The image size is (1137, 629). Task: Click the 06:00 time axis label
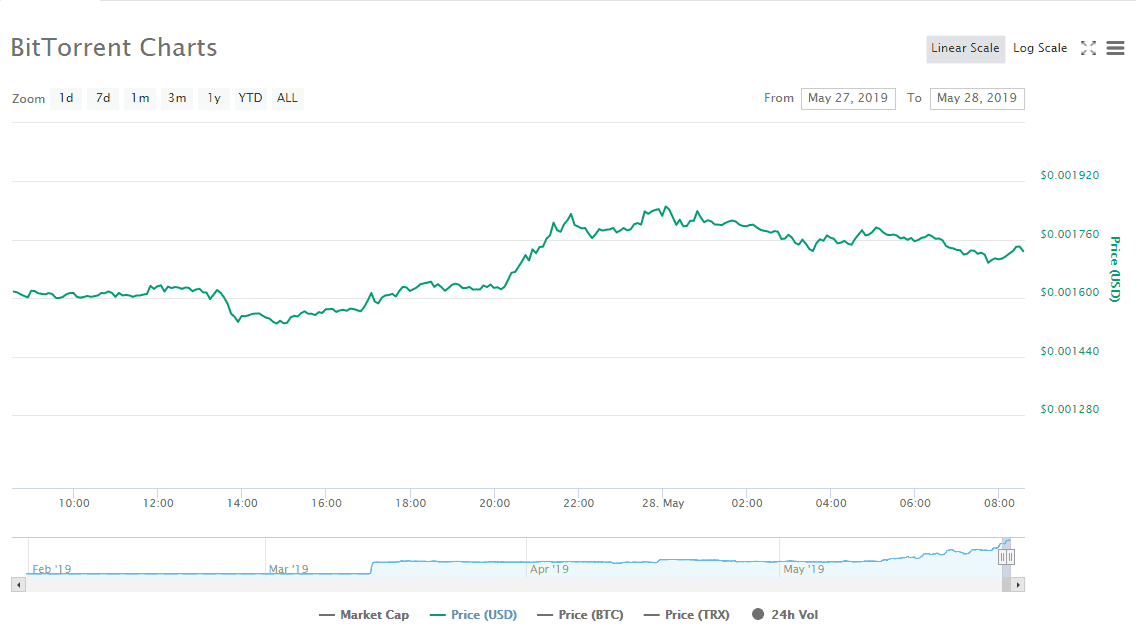click(915, 503)
